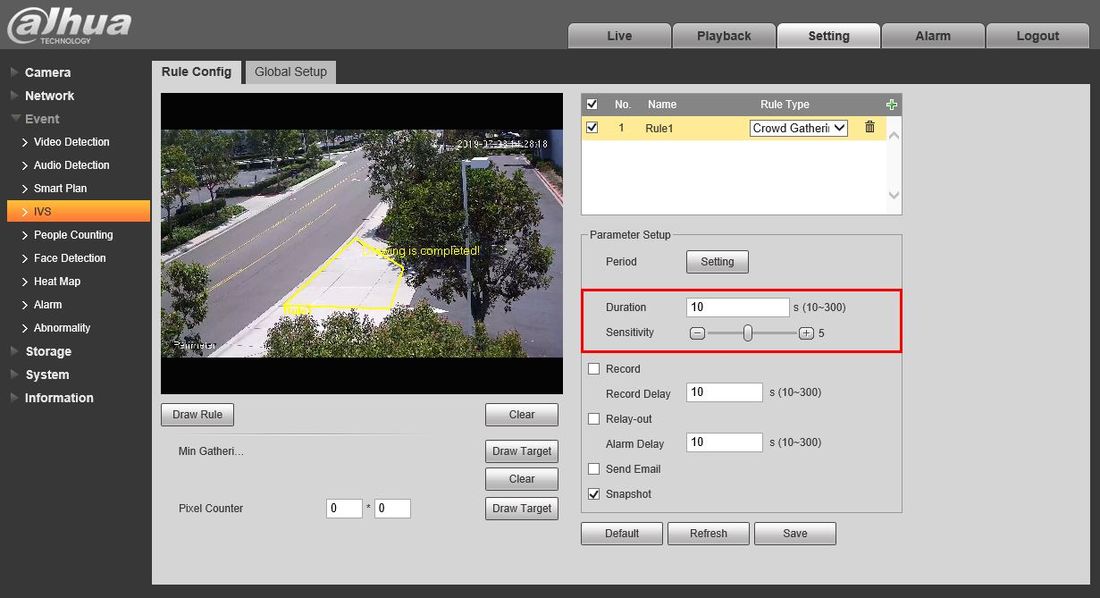Viewport: 1100px width, 598px height.
Task: Enable the Record checkbox
Action: 594,369
